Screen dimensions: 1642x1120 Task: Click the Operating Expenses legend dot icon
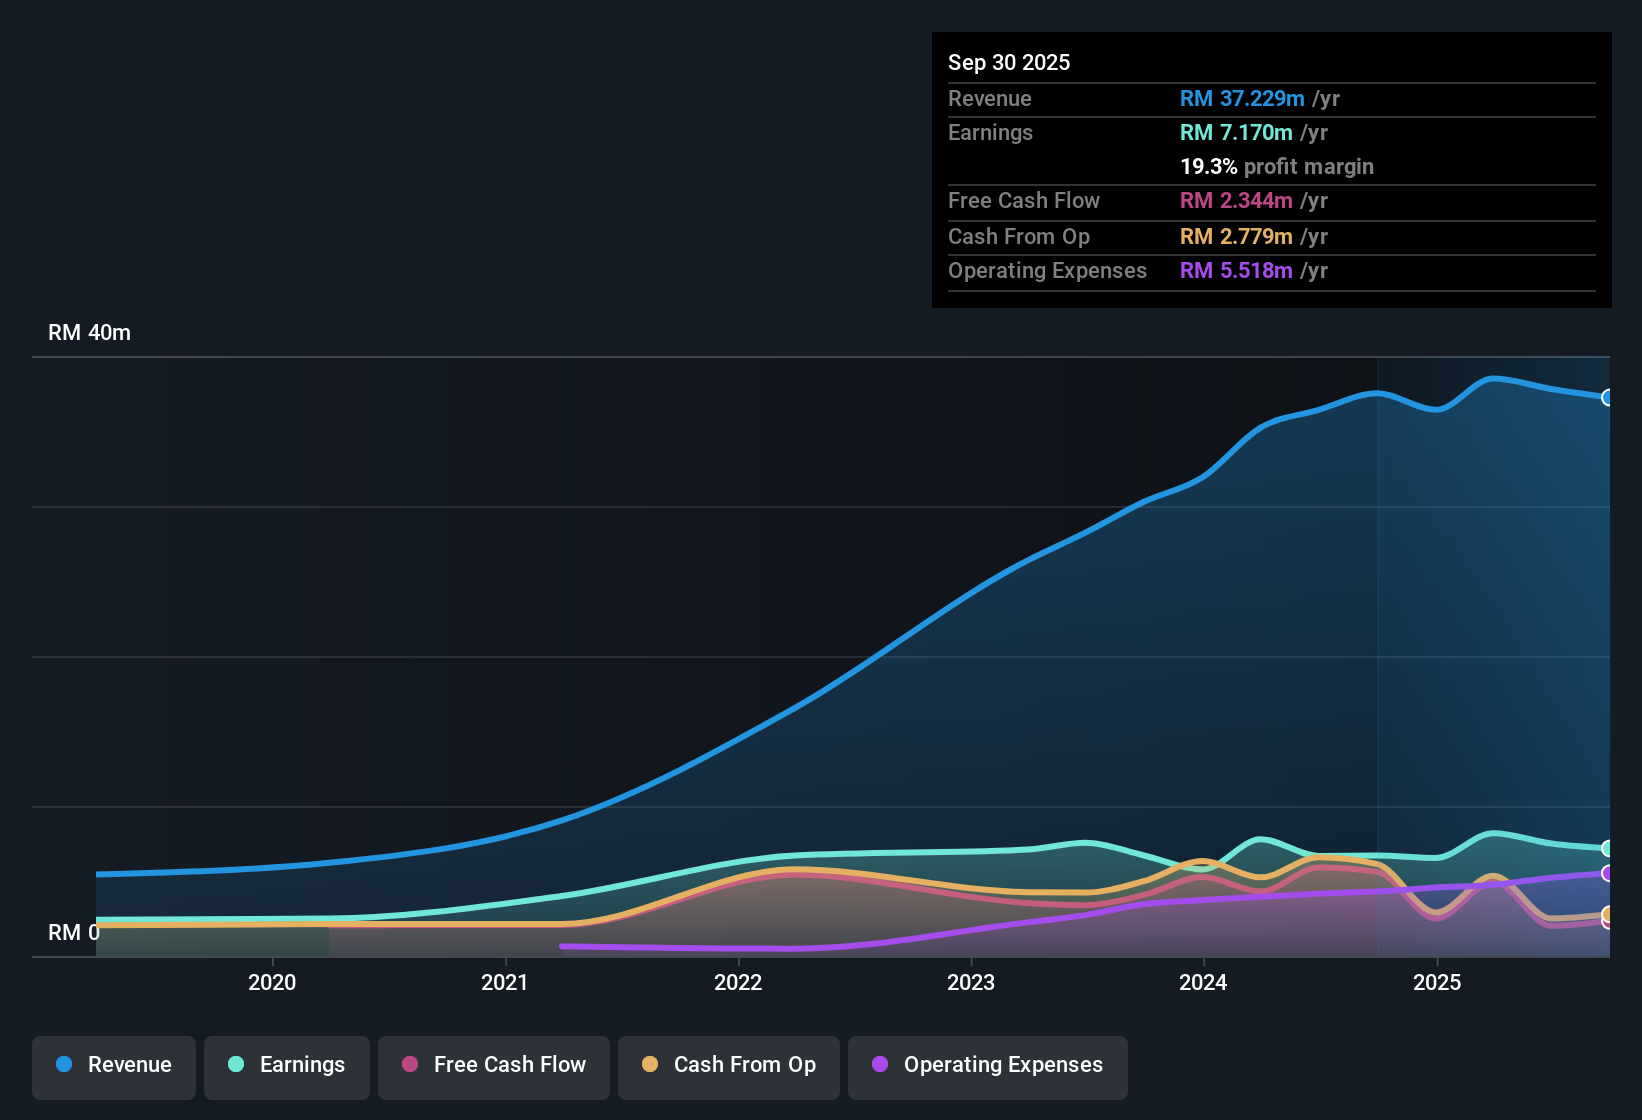880,1065
